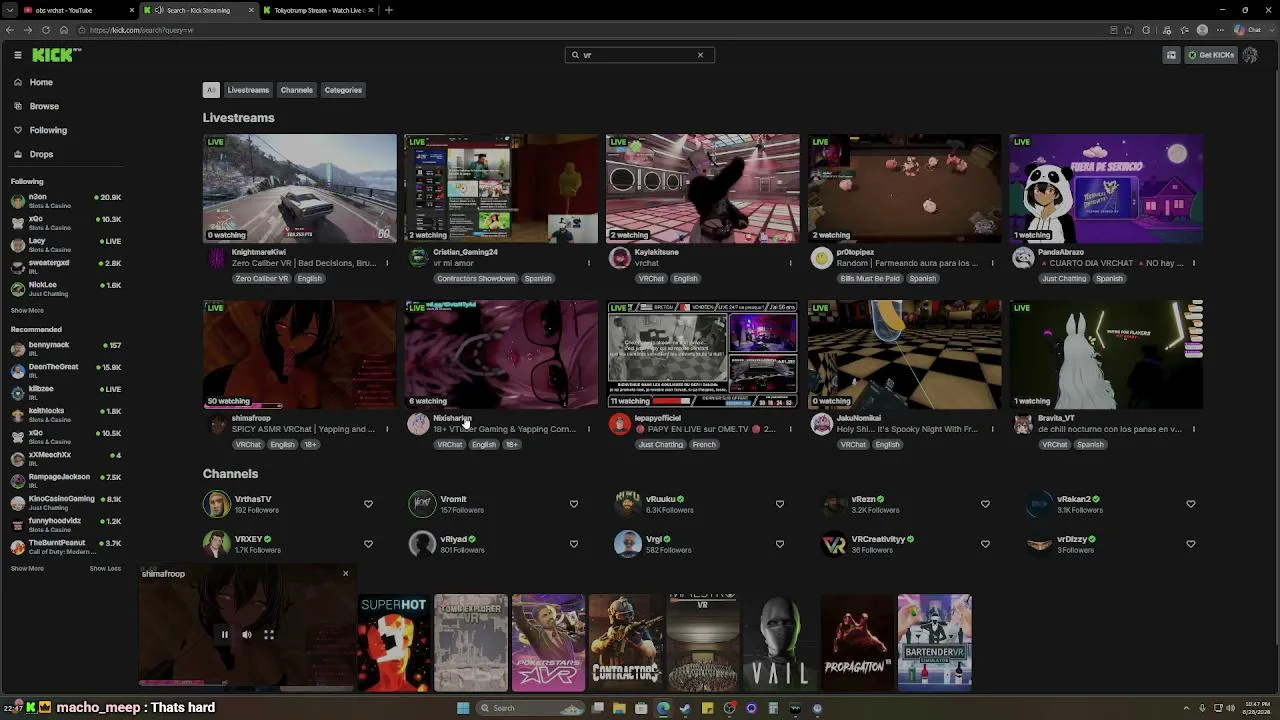Image resolution: width=1280 pixels, height=720 pixels.
Task: Open a new browser tab
Action: pyautogui.click(x=389, y=10)
